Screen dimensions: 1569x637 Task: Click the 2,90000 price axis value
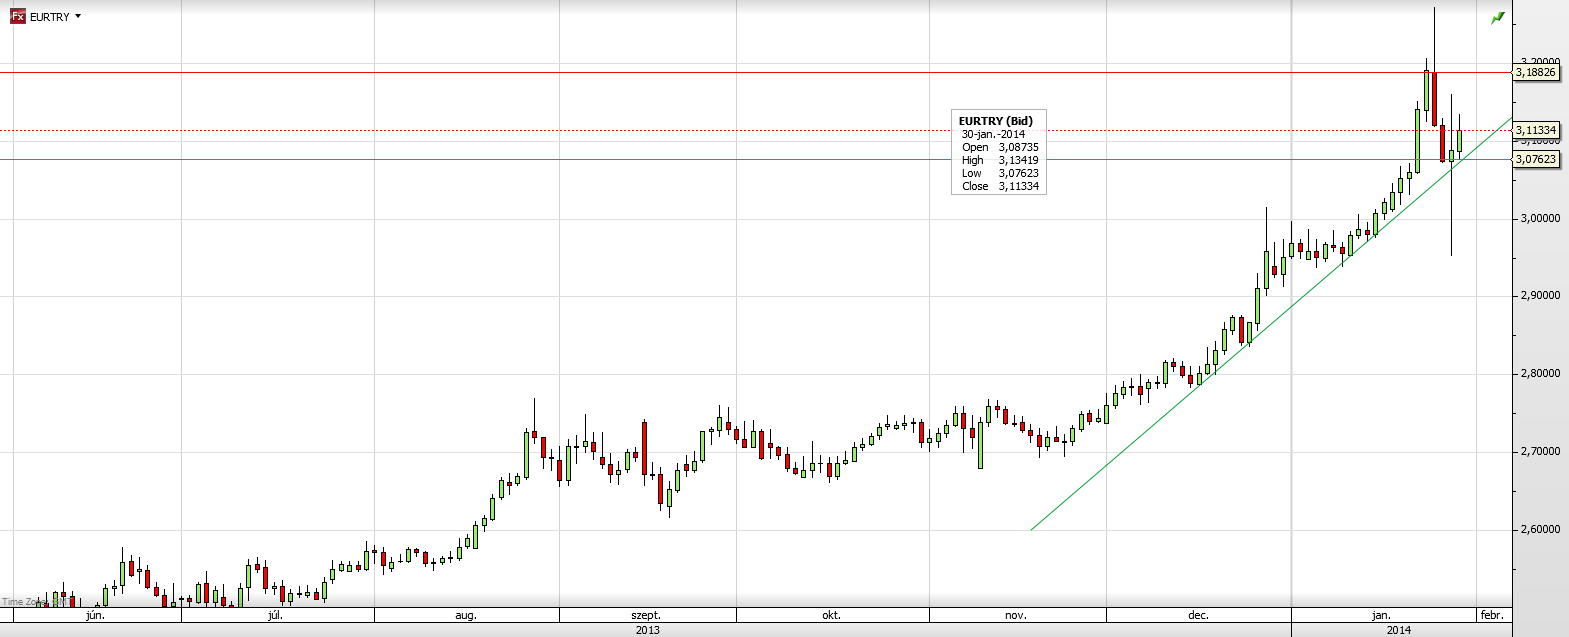click(1539, 296)
